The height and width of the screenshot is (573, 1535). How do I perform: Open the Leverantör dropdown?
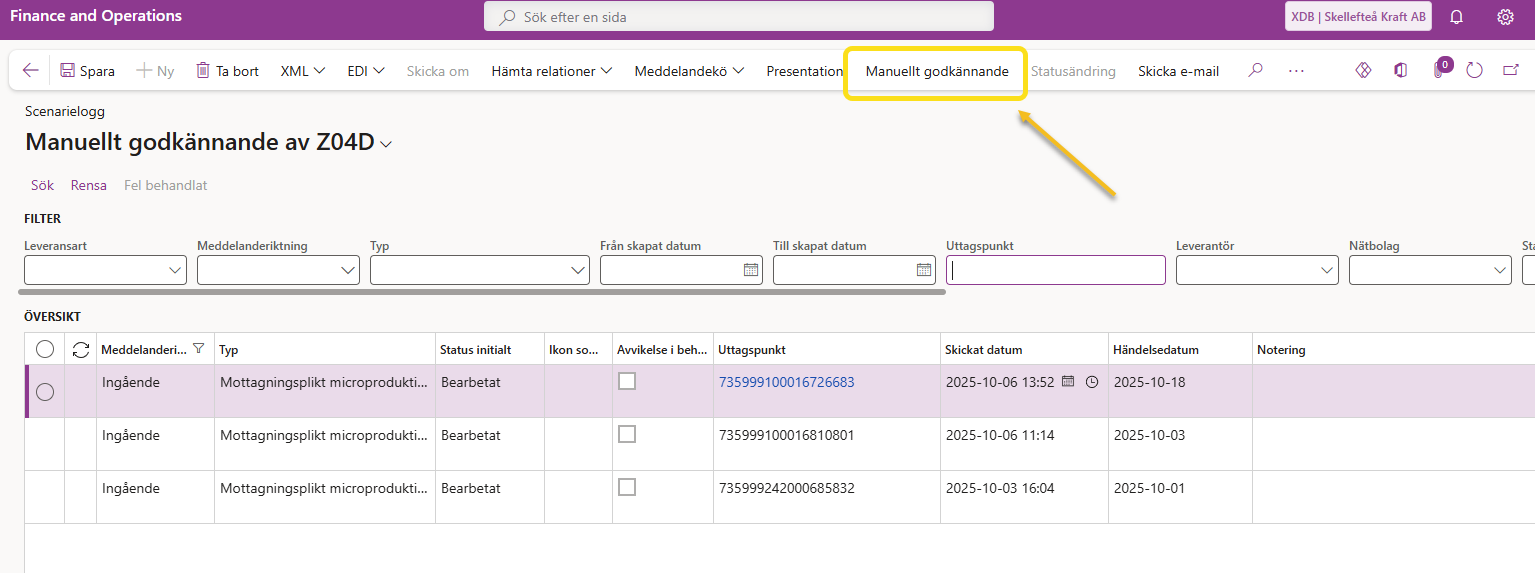click(1328, 270)
